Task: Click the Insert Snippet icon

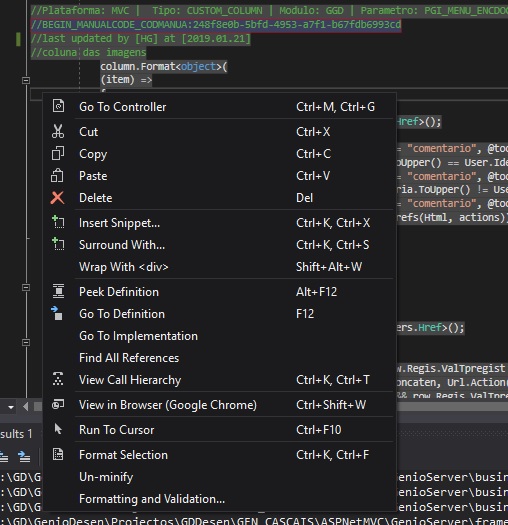Action: (x=58, y=222)
